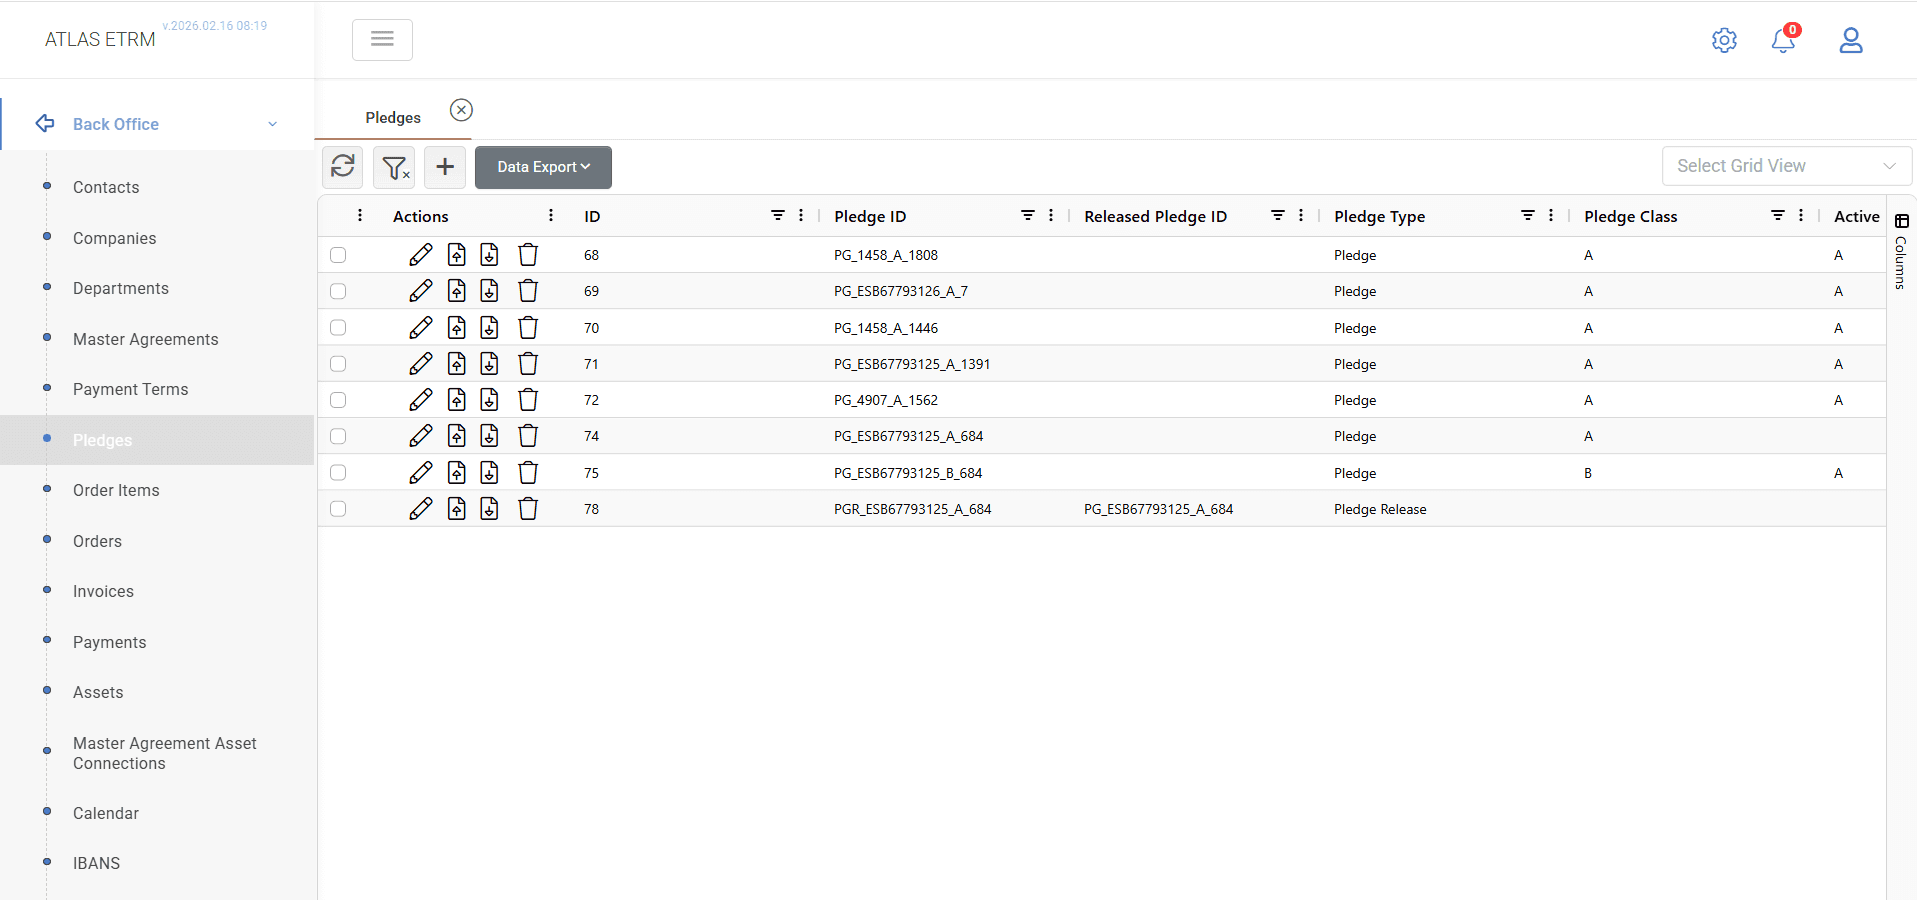Open Payment Terms in the sidebar
The image size is (1917, 900).
[131, 389]
